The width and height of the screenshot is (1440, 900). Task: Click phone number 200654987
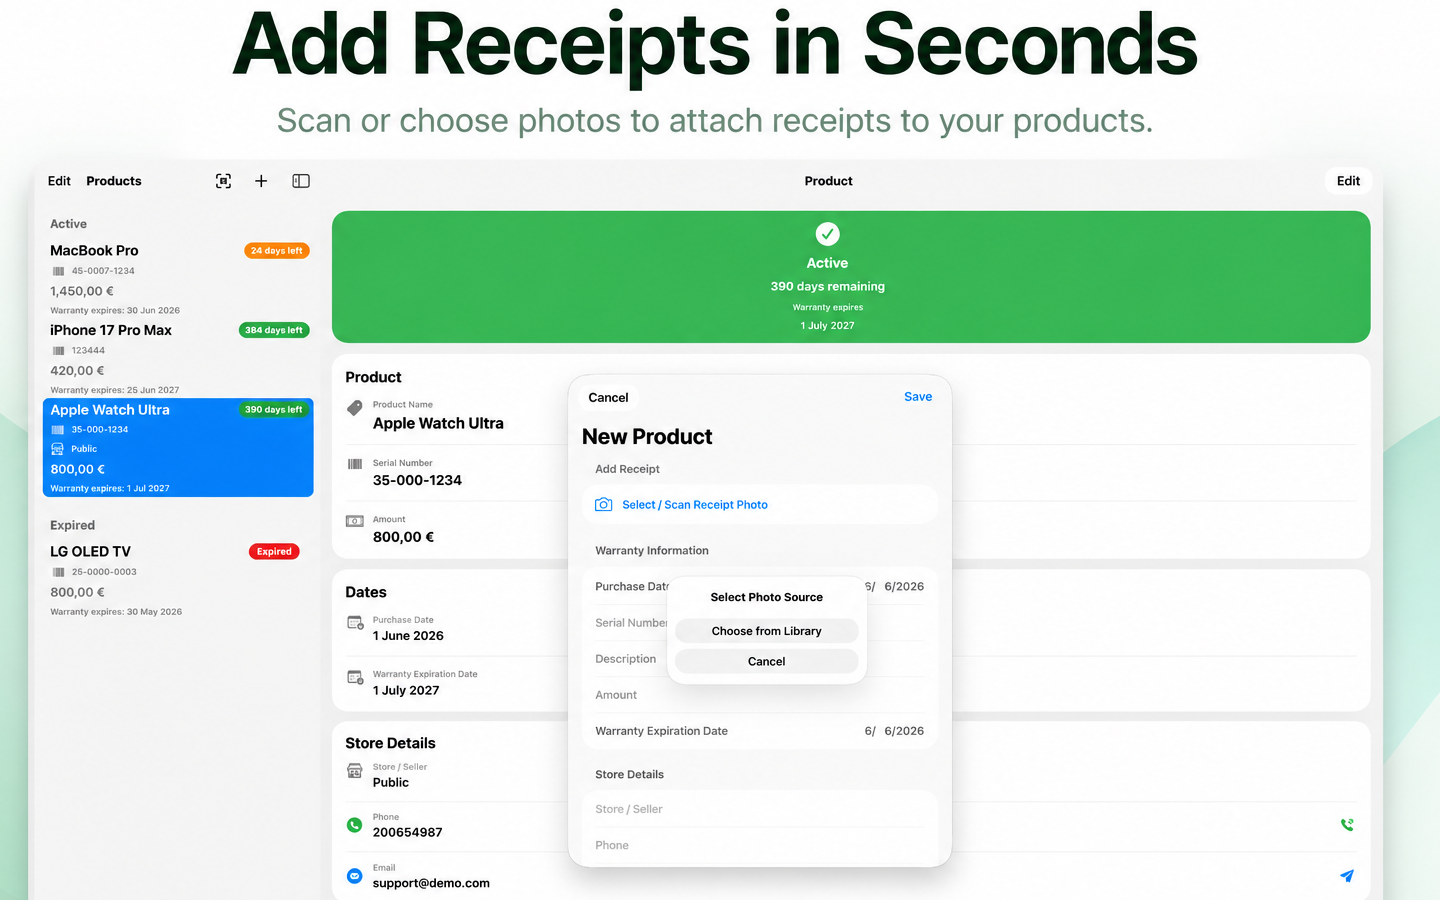coord(407,832)
